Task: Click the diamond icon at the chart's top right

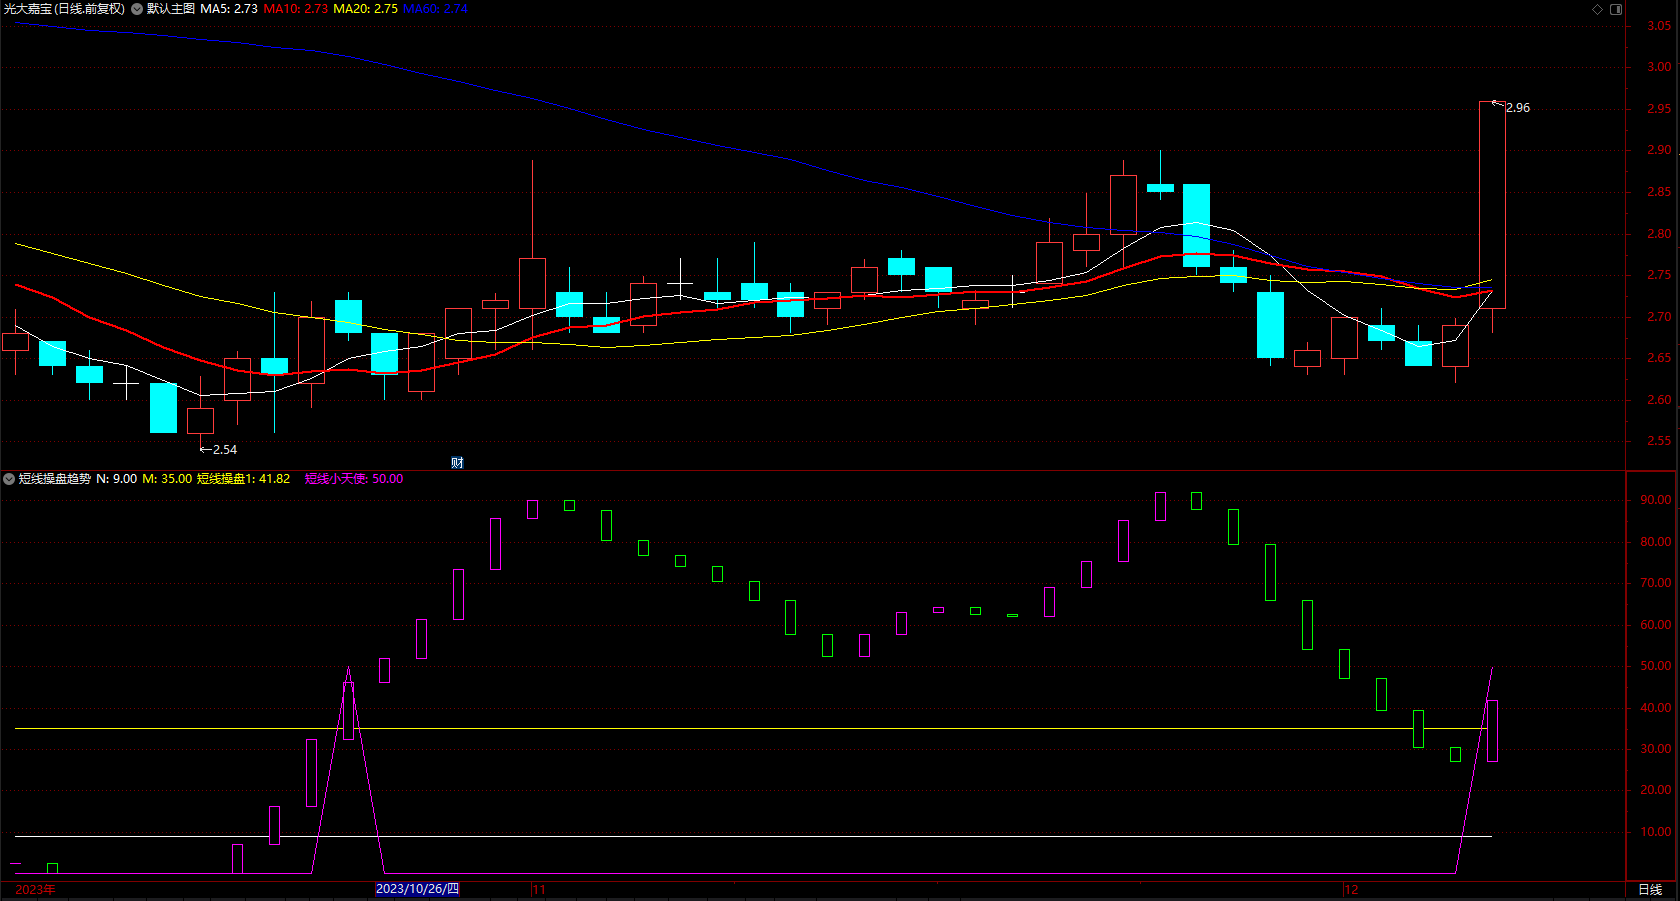Action: (1597, 9)
